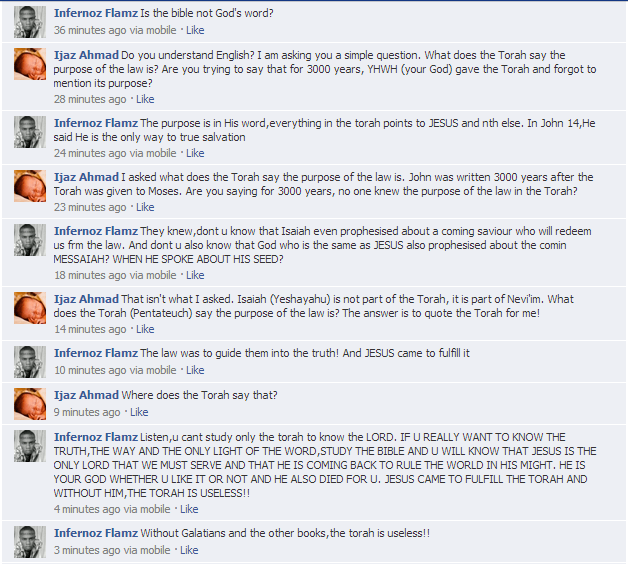Like the 'Where does the Torah say that?' comment
Viewport: 628px width, 564px height.
[139, 412]
